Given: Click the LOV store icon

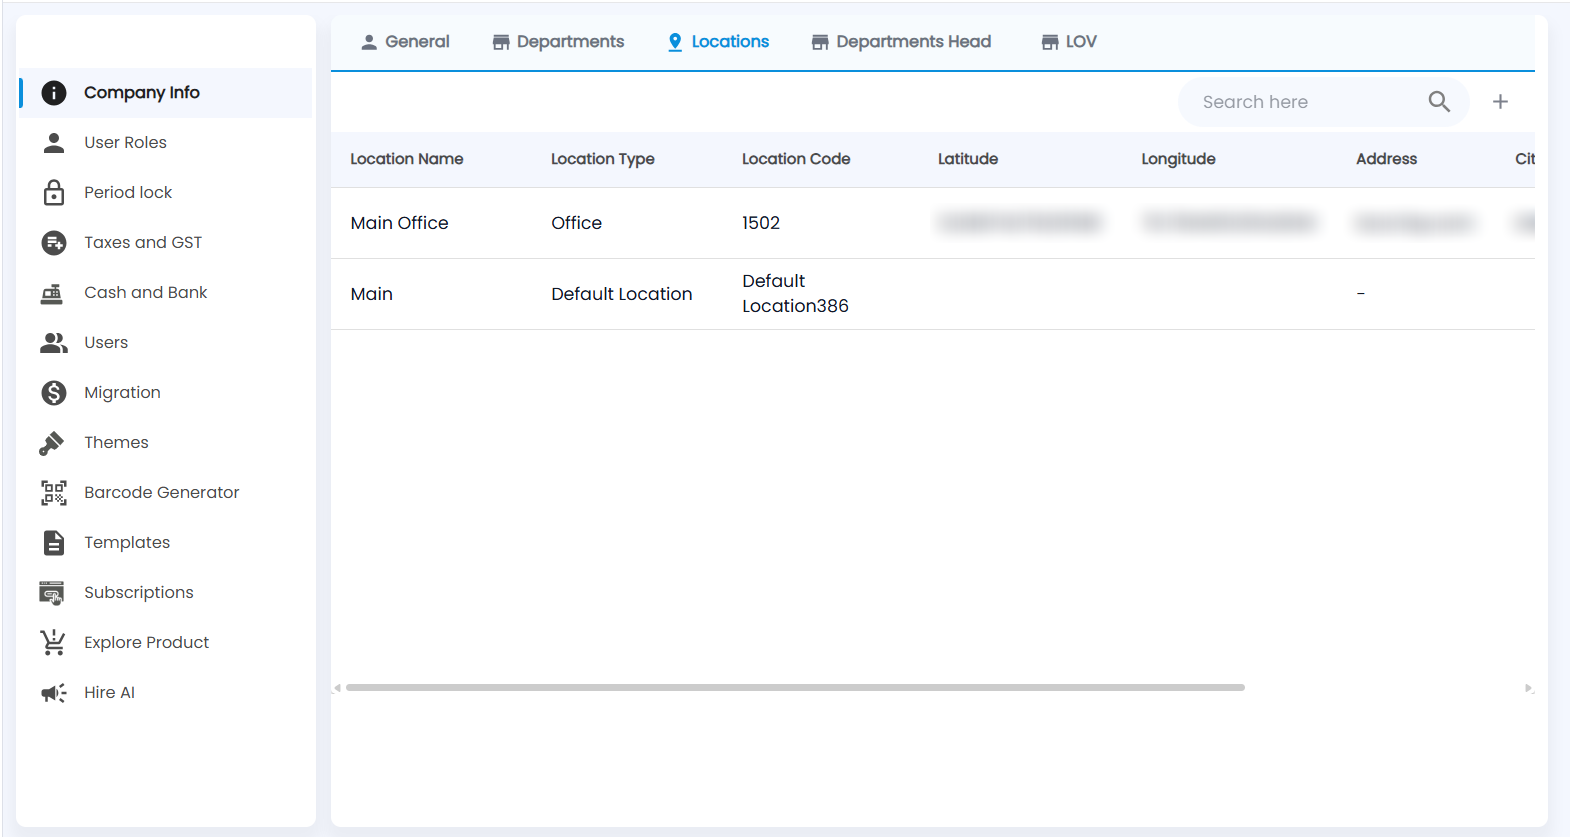Looking at the screenshot, I should [1050, 42].
